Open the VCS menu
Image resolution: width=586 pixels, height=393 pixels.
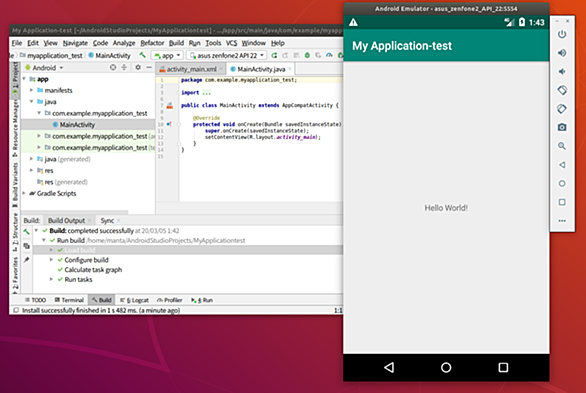click(x=231, y=43)
